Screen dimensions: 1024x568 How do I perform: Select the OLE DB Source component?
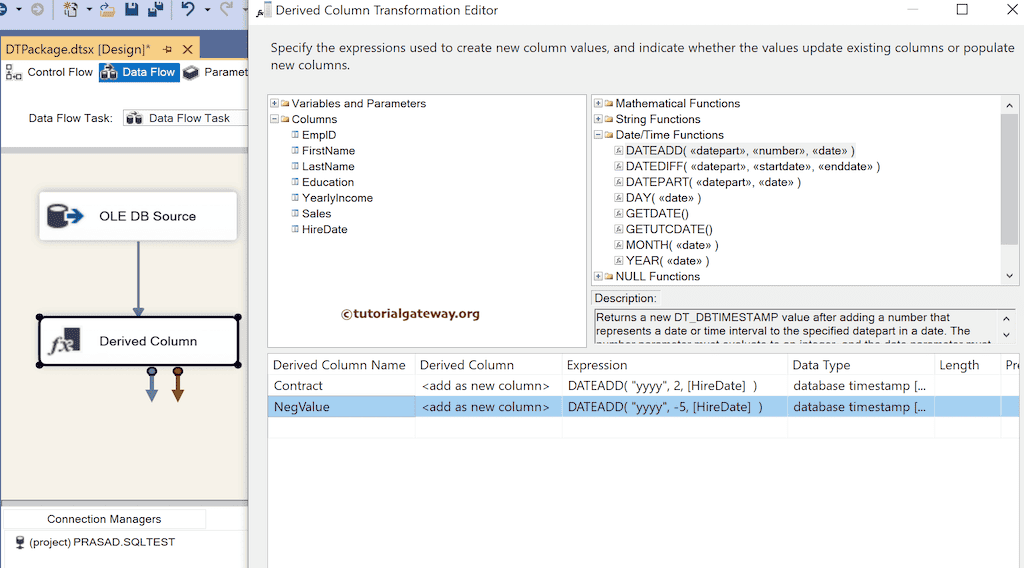tap(138, 216)
